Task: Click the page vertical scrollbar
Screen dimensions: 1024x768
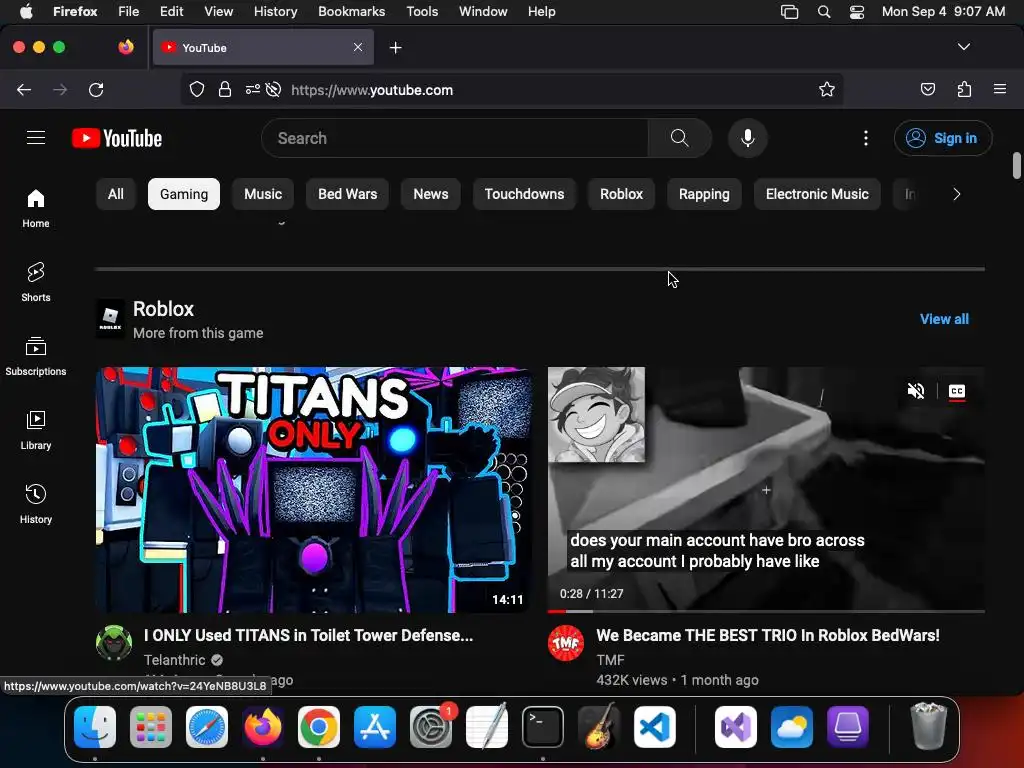Action: [1016, 165]
